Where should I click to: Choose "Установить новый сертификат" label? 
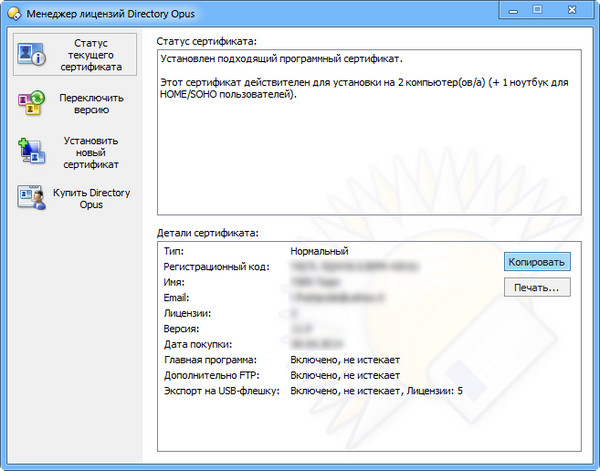[x=91, y=152]
